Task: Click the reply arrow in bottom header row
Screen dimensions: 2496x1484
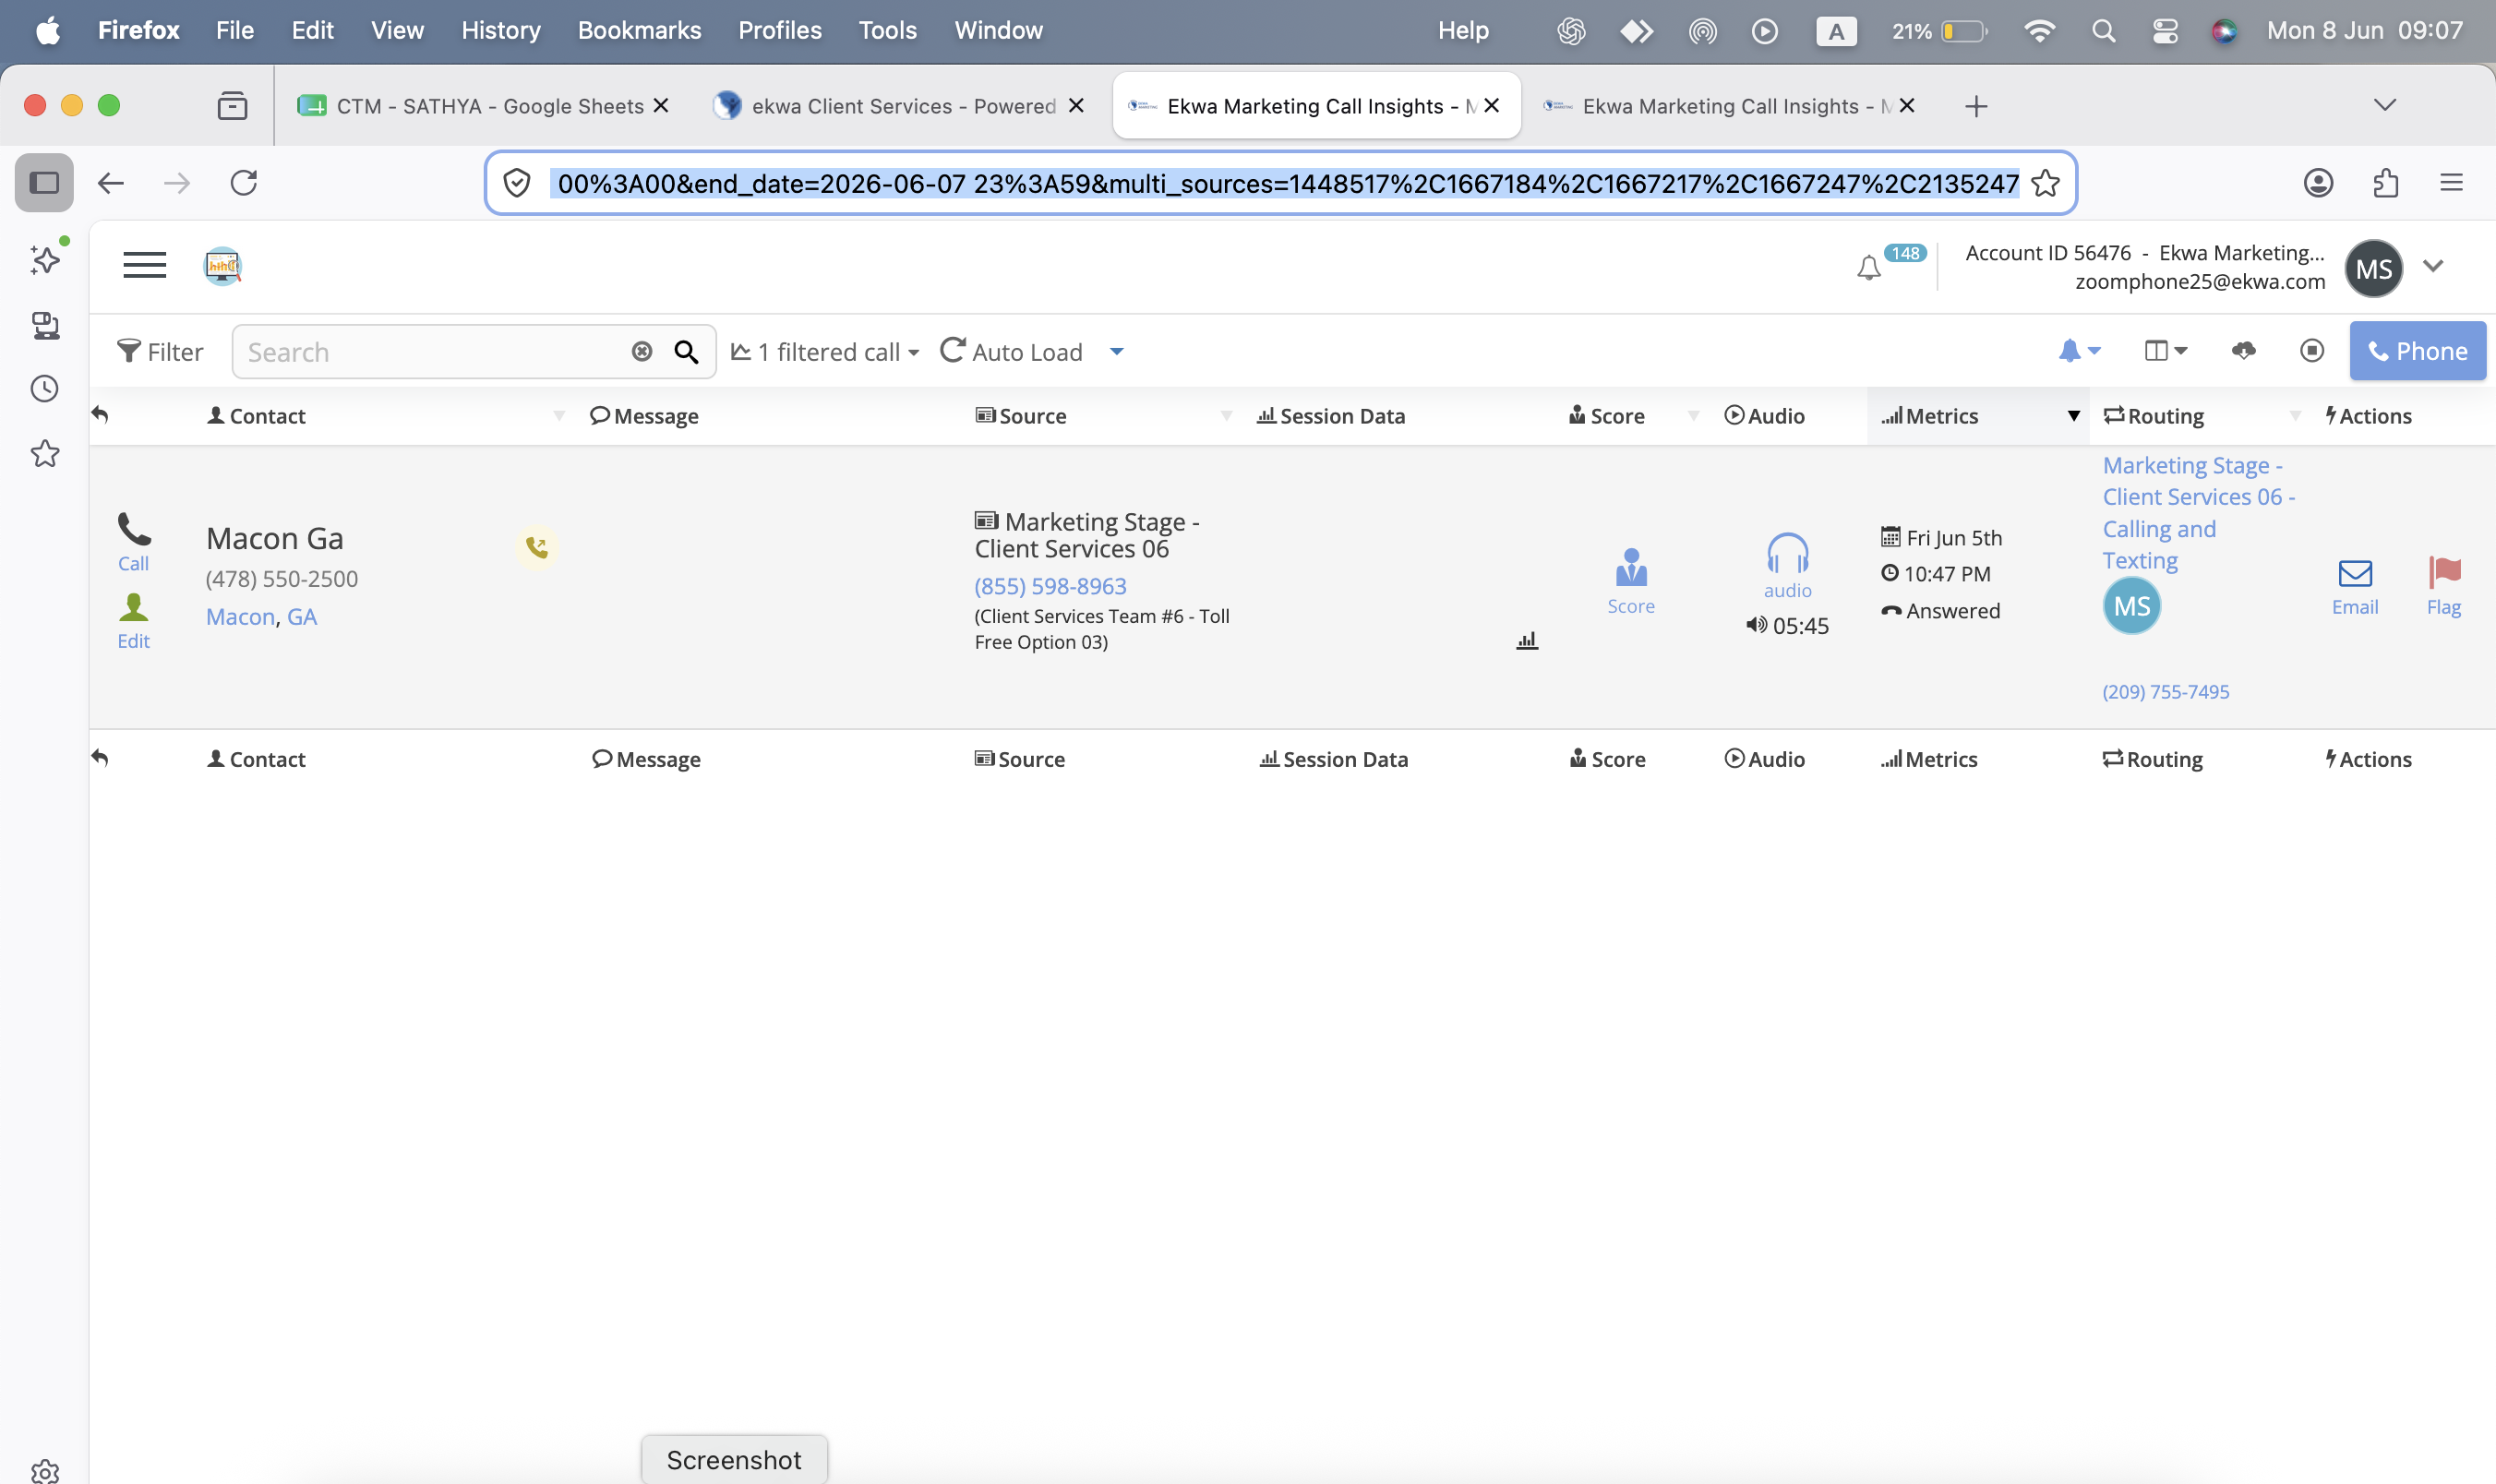Action: click(x=99, y=757)
